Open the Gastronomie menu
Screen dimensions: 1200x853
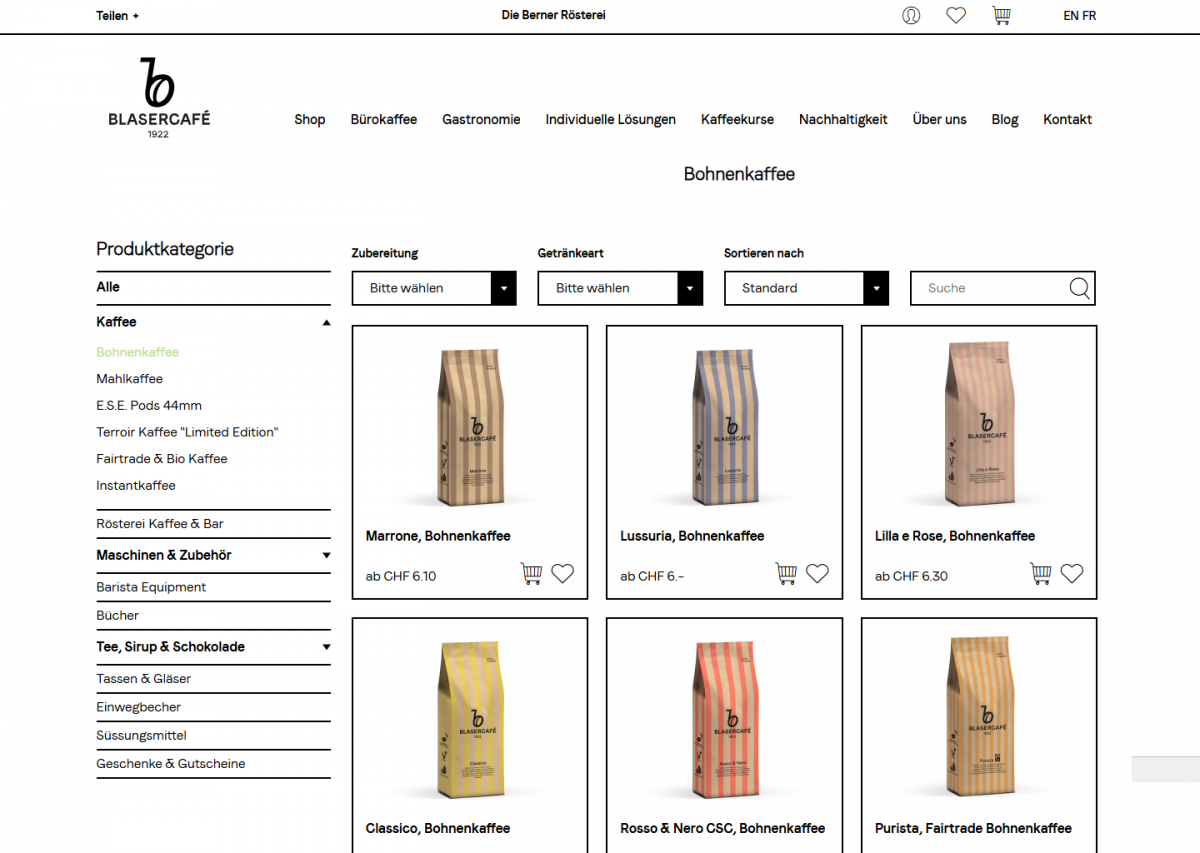(x=481, y=119)
